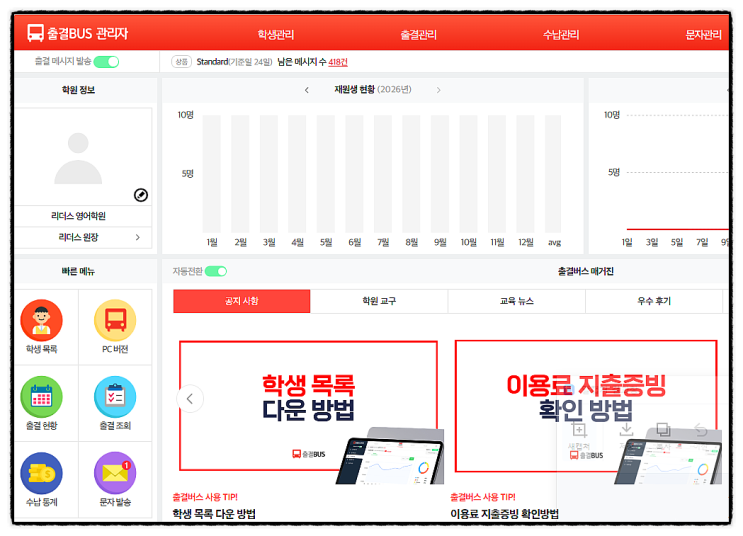Open the 학생 목록 quick menu icon
743x536 pixels.
(x=42, y=320)
